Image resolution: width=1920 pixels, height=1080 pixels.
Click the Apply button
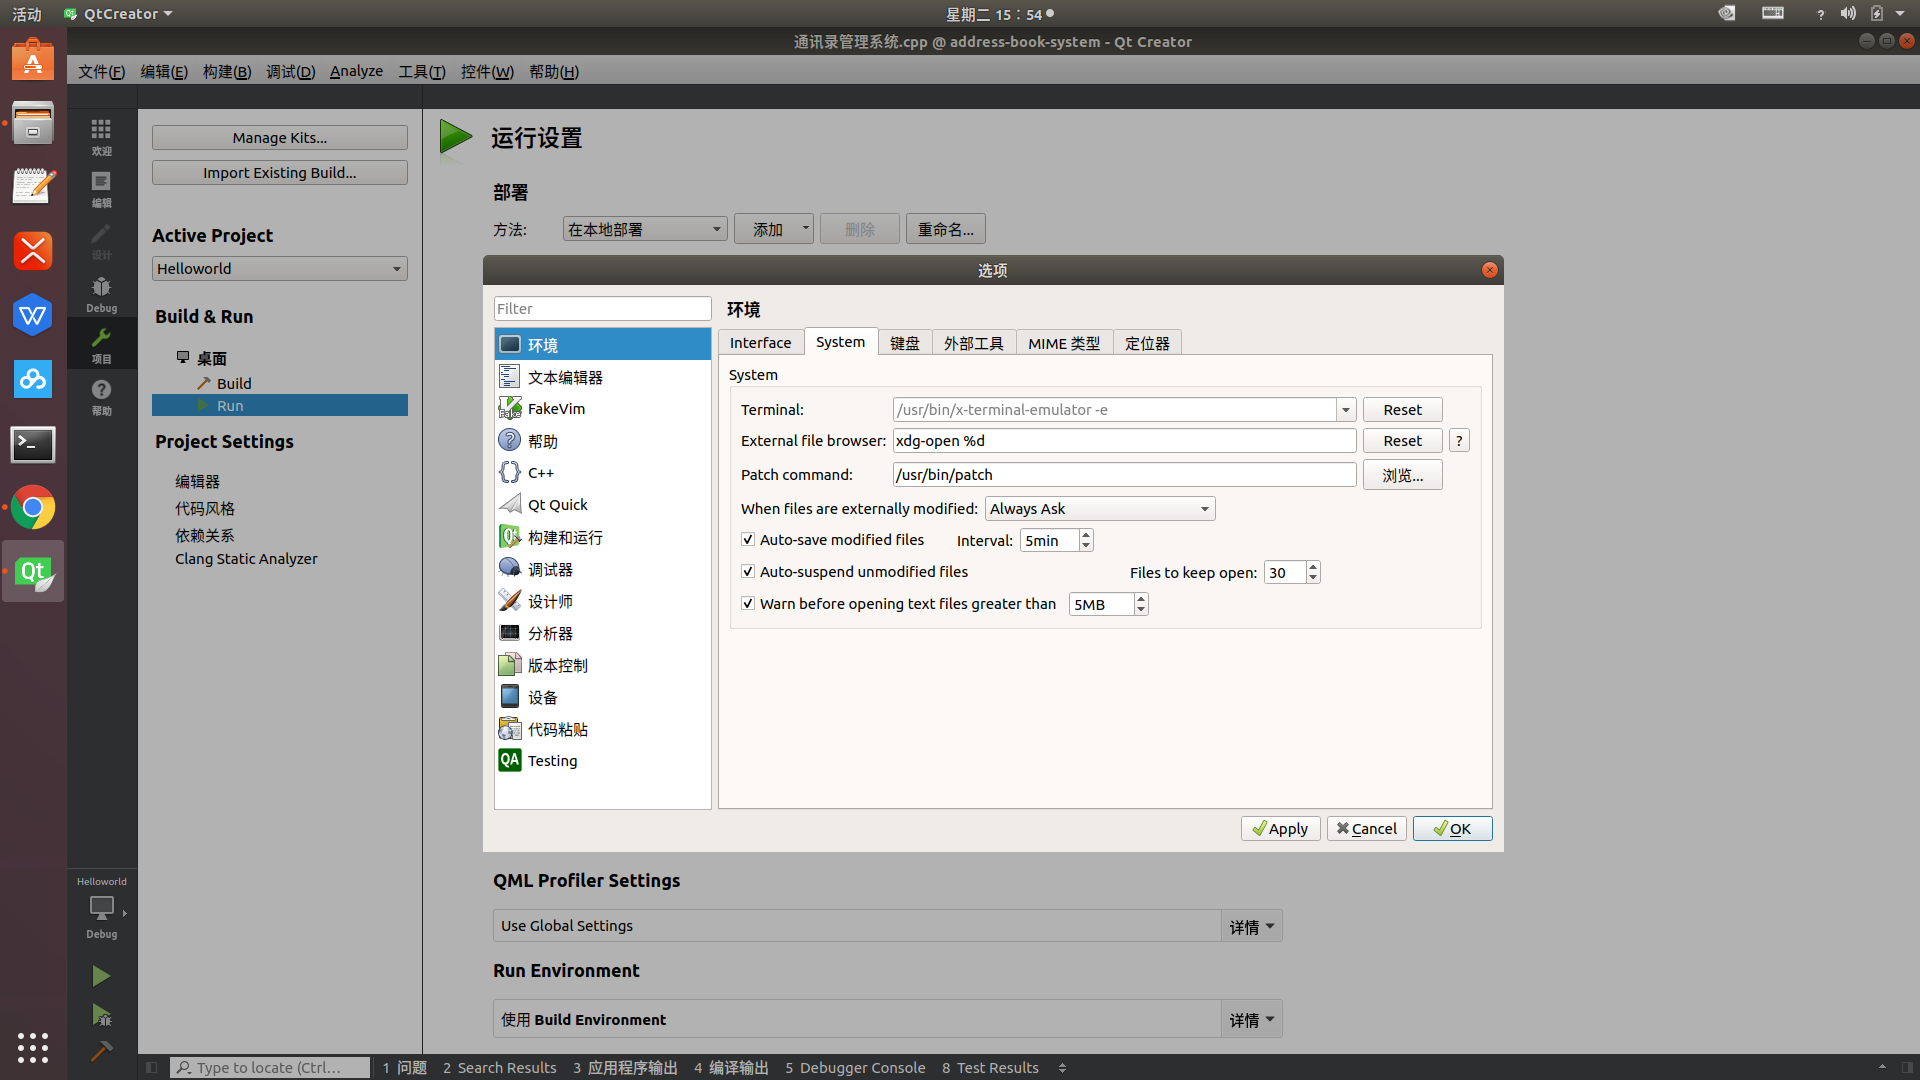1280,828
